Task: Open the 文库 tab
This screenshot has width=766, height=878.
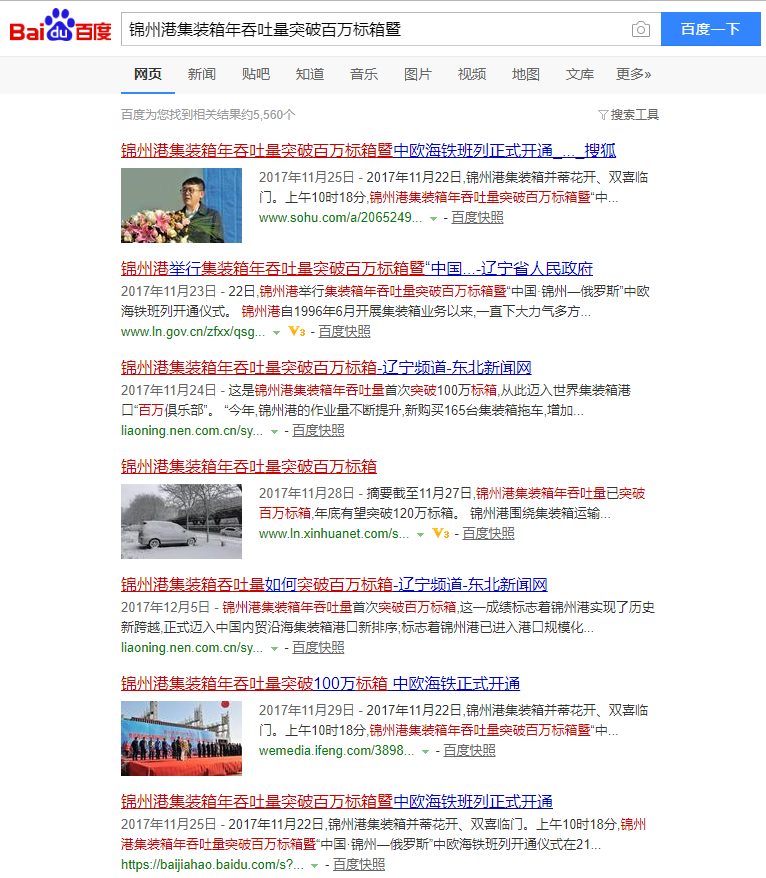Action: pos(580,74)
